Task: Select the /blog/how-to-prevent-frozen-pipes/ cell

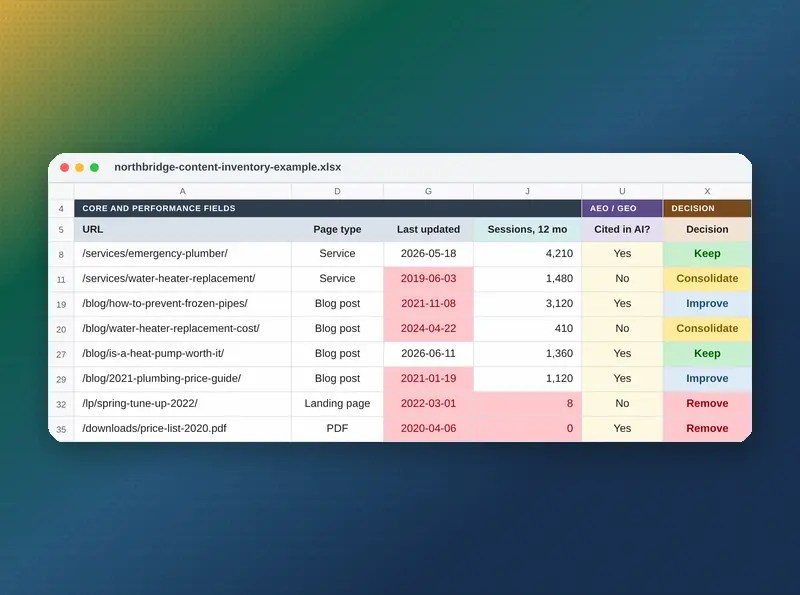Action: coord(183,304)
